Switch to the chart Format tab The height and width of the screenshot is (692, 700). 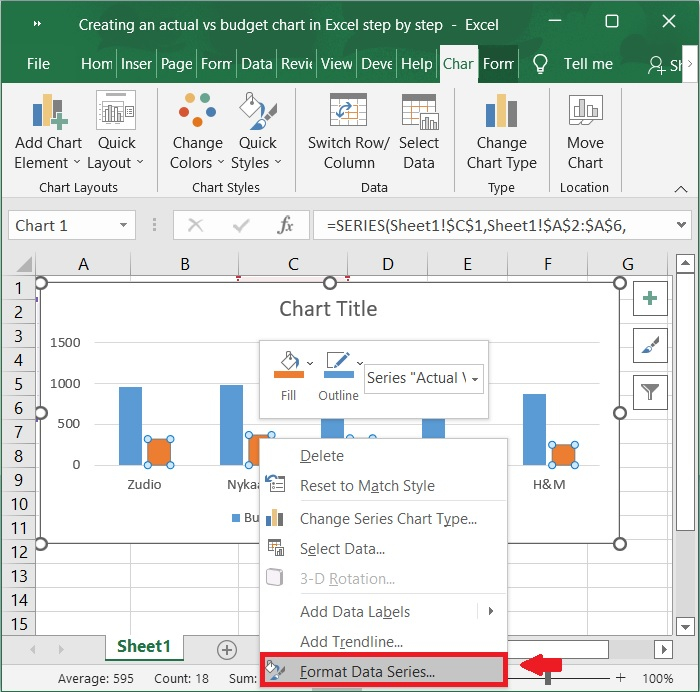(498, 64)
